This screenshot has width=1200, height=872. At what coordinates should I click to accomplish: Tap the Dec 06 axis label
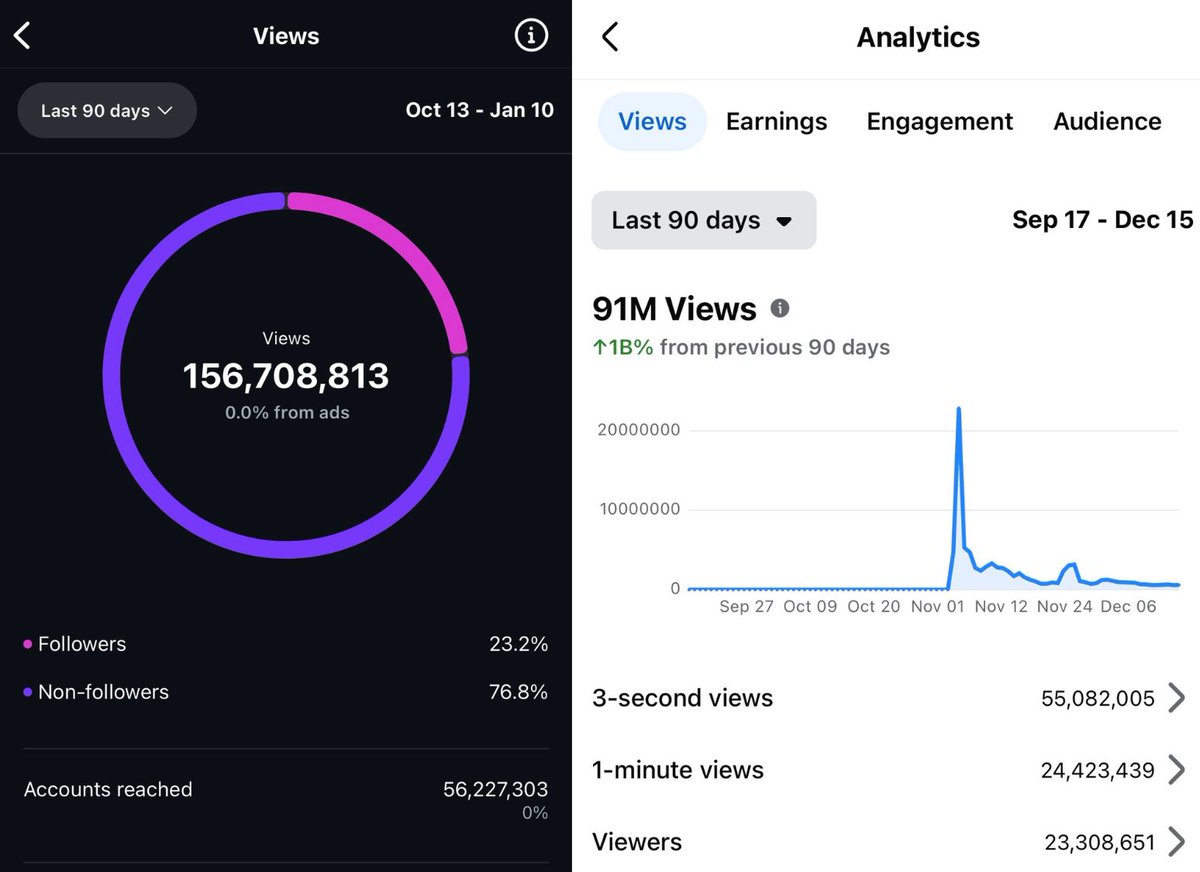point(1128,607)
